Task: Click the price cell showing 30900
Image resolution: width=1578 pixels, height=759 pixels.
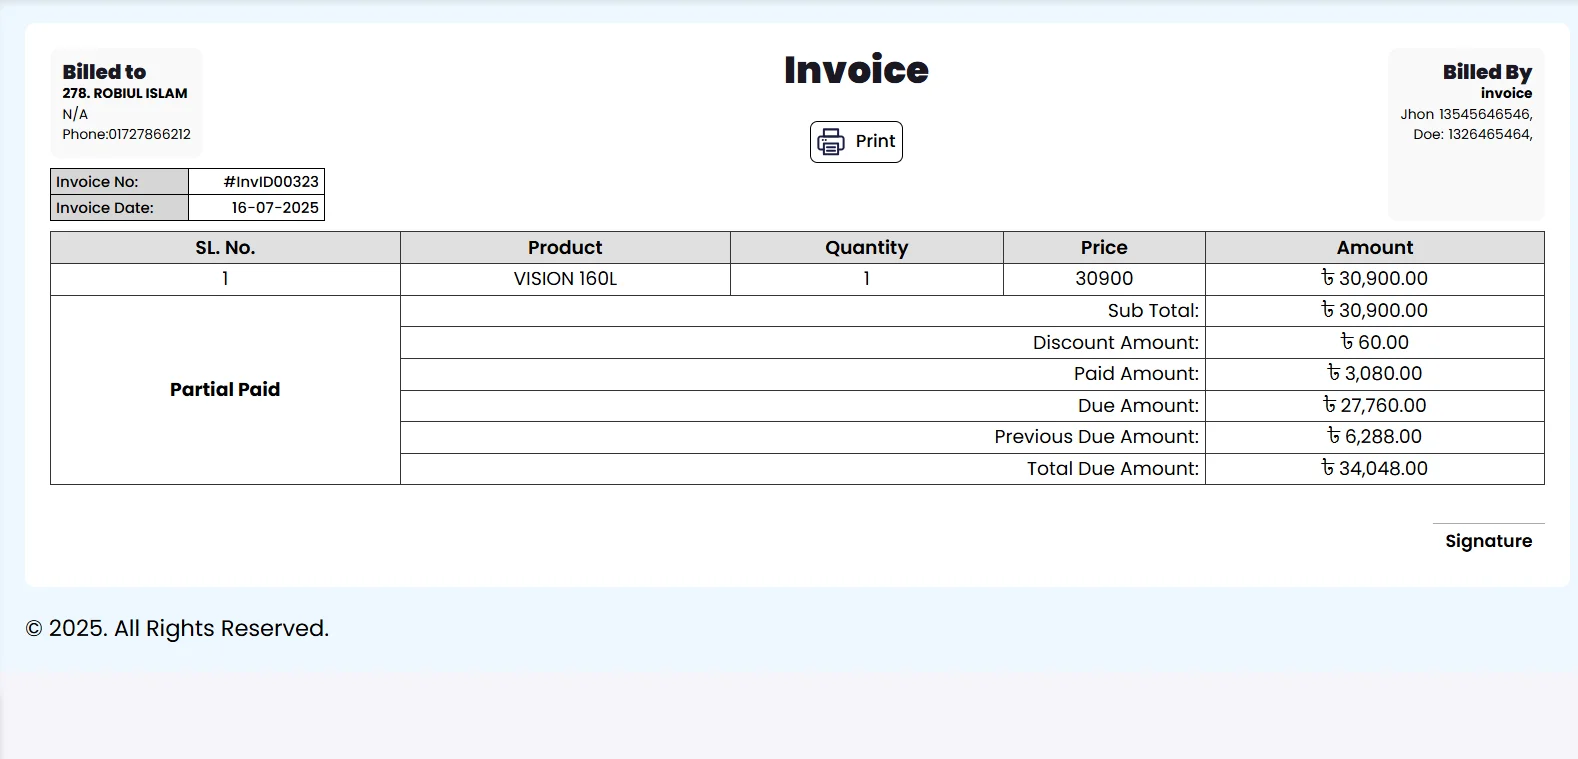Action: coord(1104,279)
